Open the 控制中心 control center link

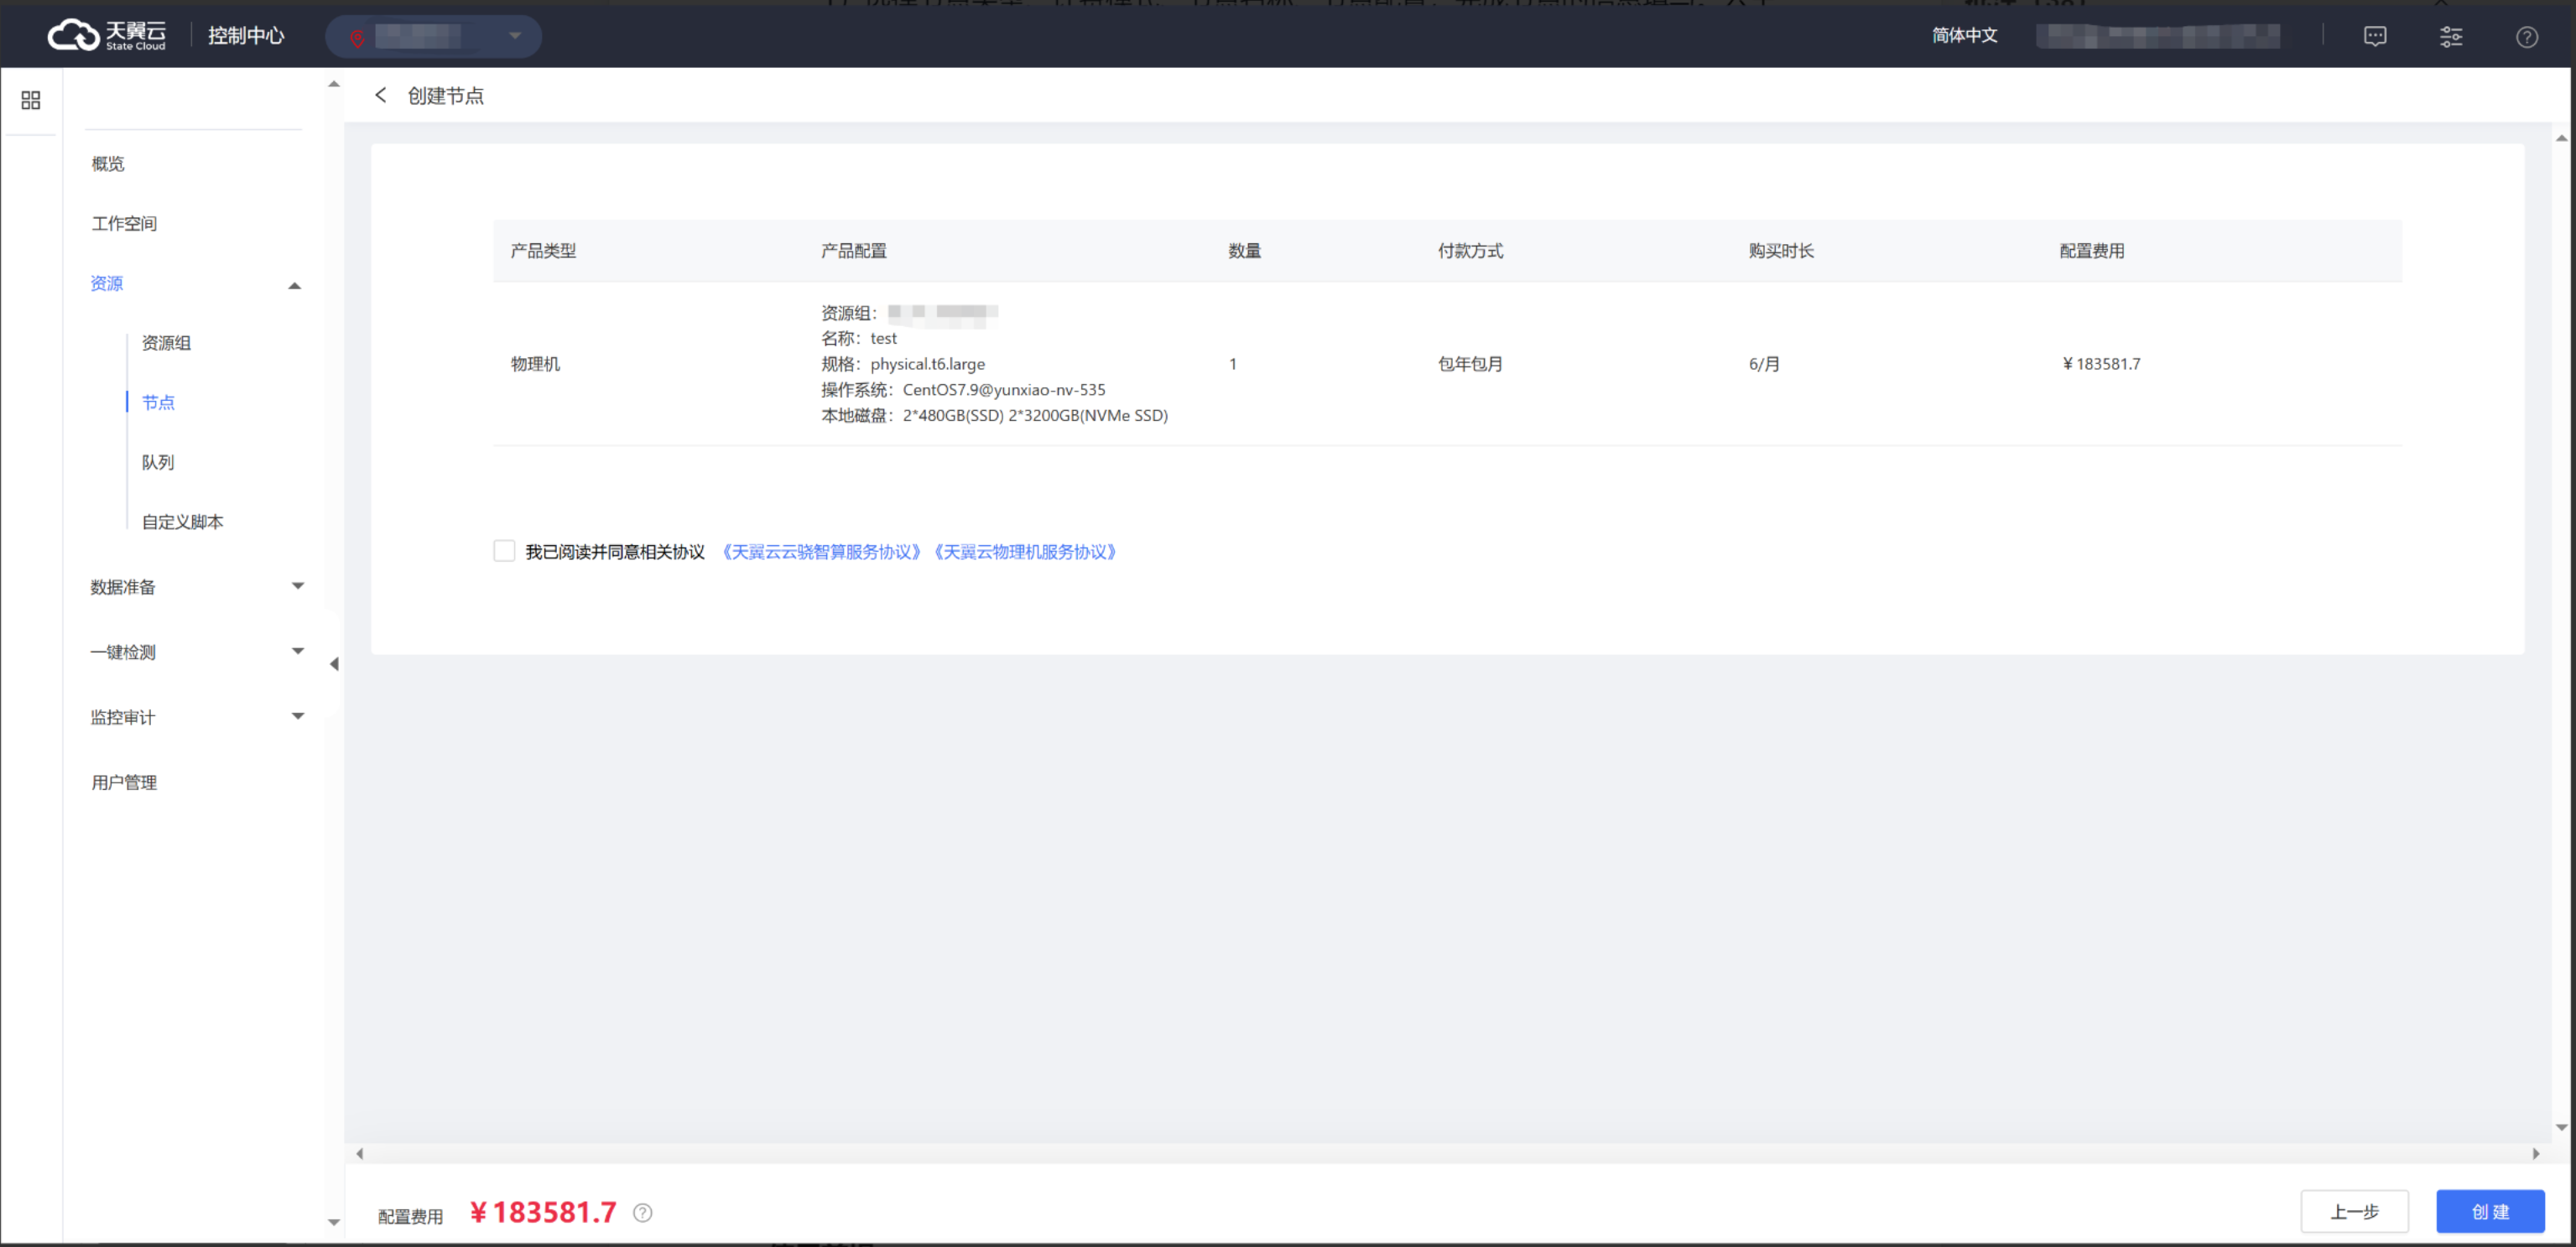point(246,36)
